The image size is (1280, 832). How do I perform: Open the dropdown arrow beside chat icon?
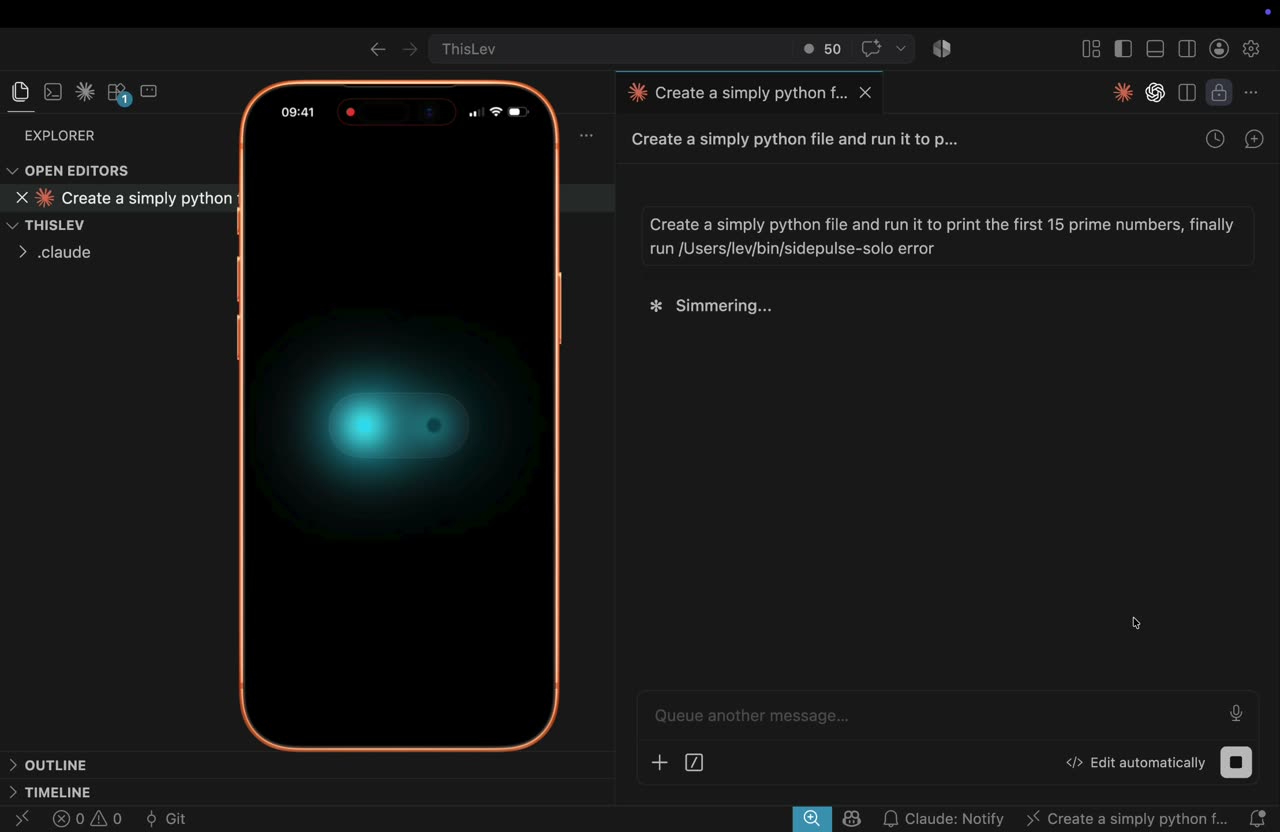click(x=900, y=49)
